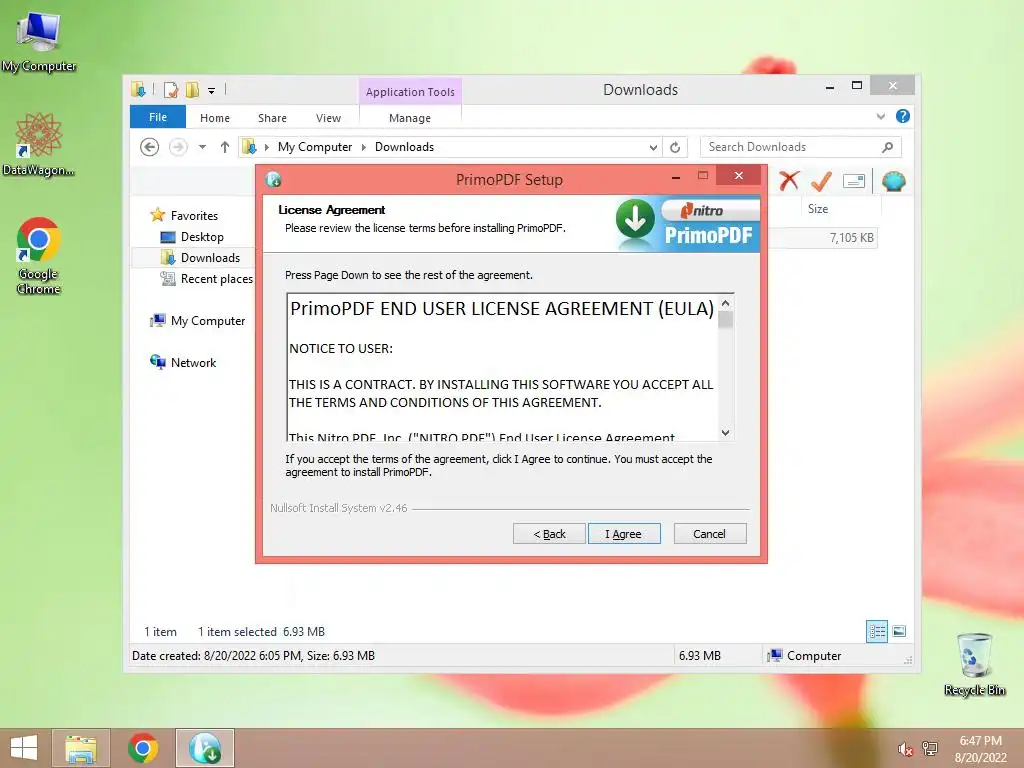Viewport: 1024px width, 768px height.
Task: Expand the ribbon with the chevron
Action: point(880,116)
